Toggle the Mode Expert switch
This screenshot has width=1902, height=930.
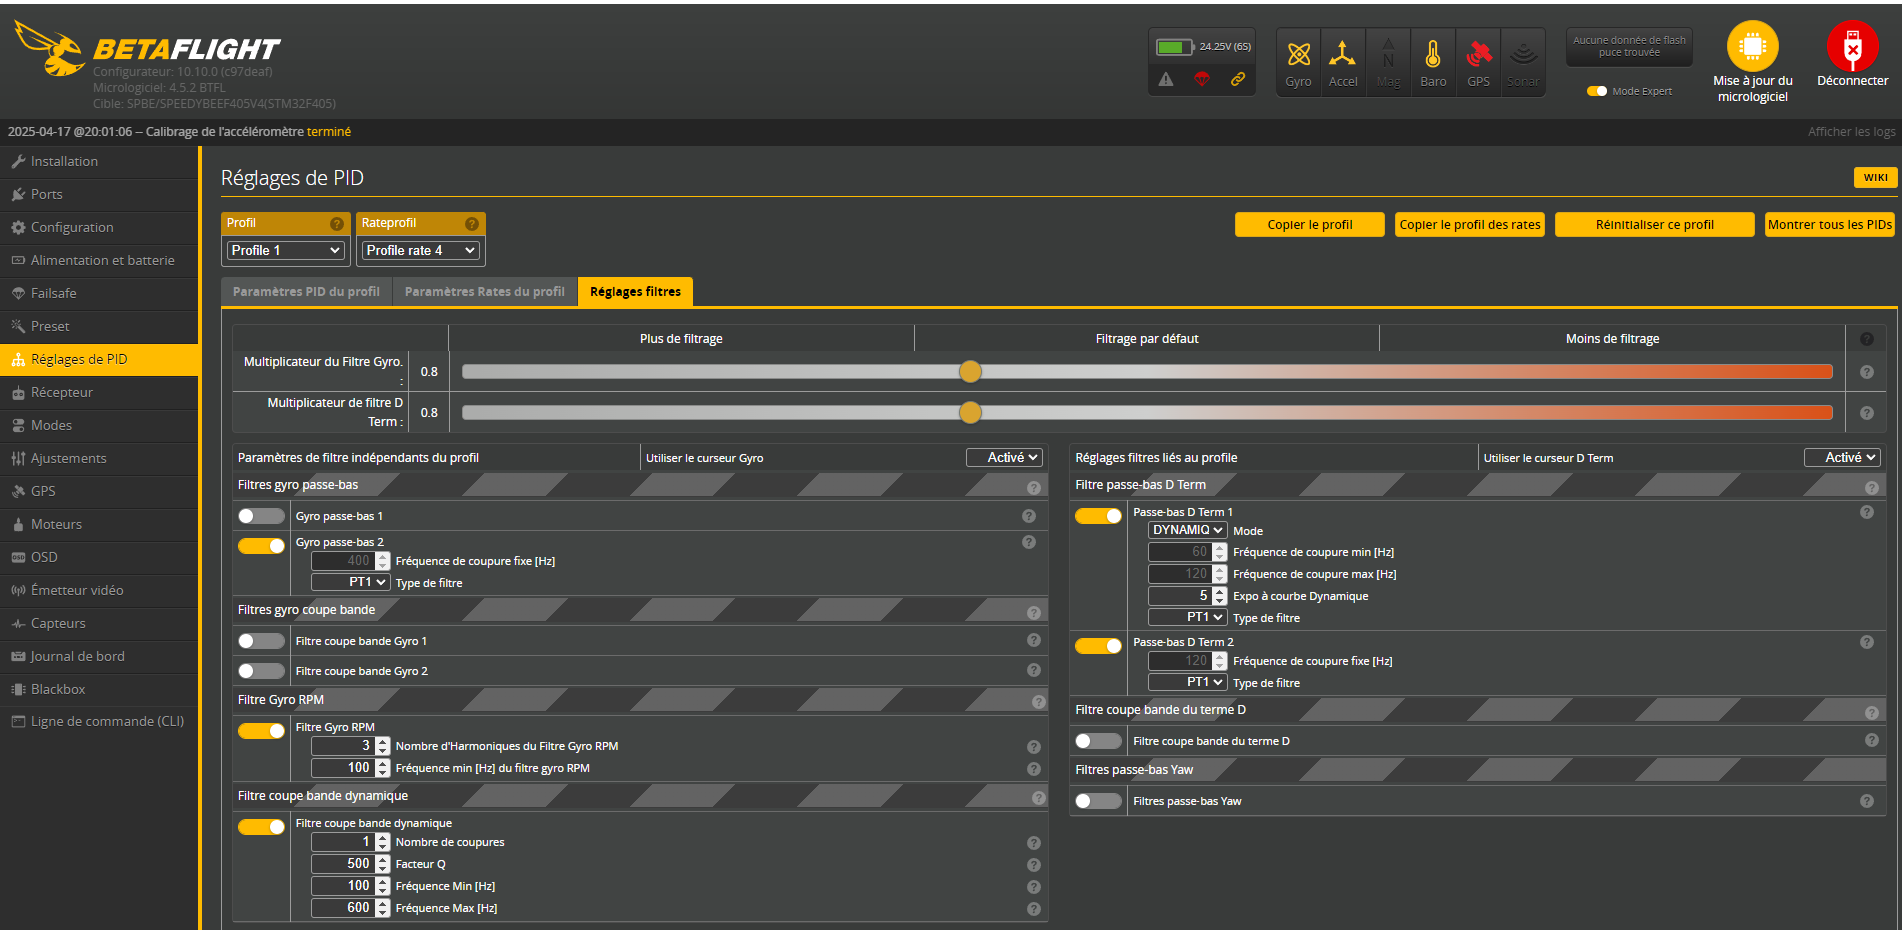point(1597,91)
